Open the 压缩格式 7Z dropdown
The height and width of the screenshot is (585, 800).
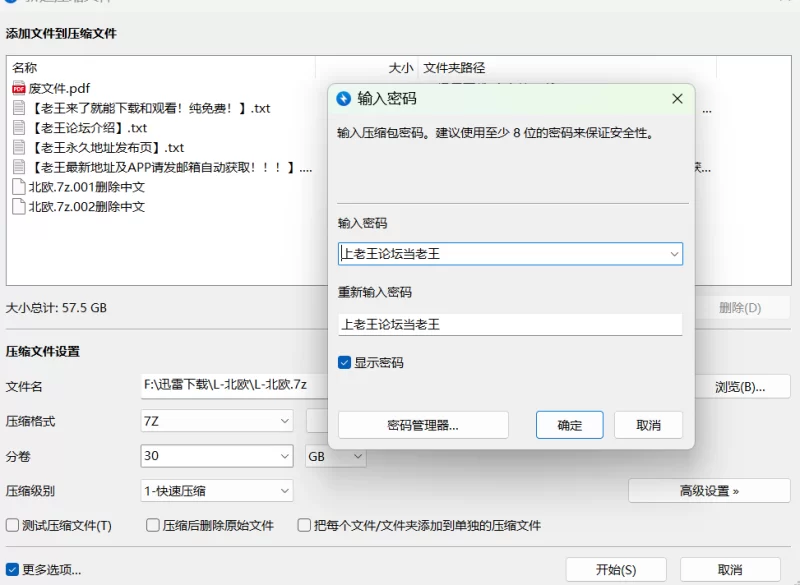click(x=284, y=422)
